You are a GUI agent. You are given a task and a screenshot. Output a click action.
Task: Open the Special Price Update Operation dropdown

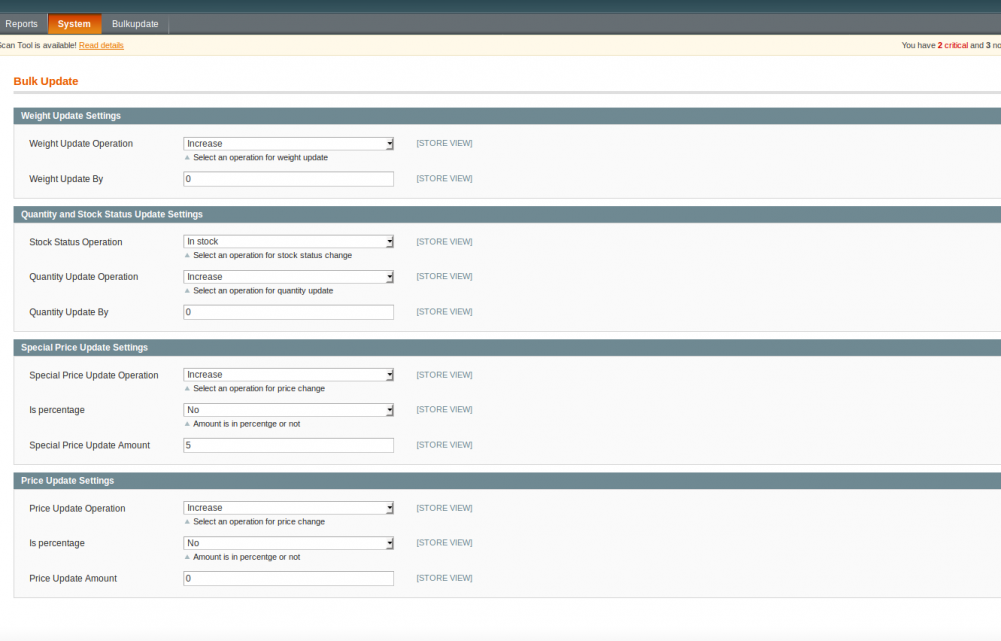[x=288, y=374]
